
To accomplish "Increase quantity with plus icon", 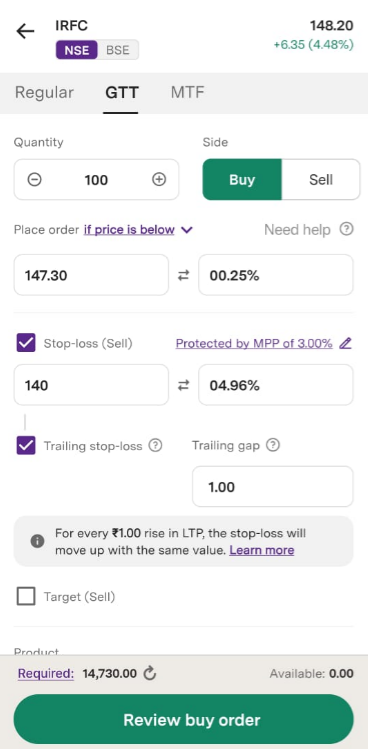I will [159, 180].
